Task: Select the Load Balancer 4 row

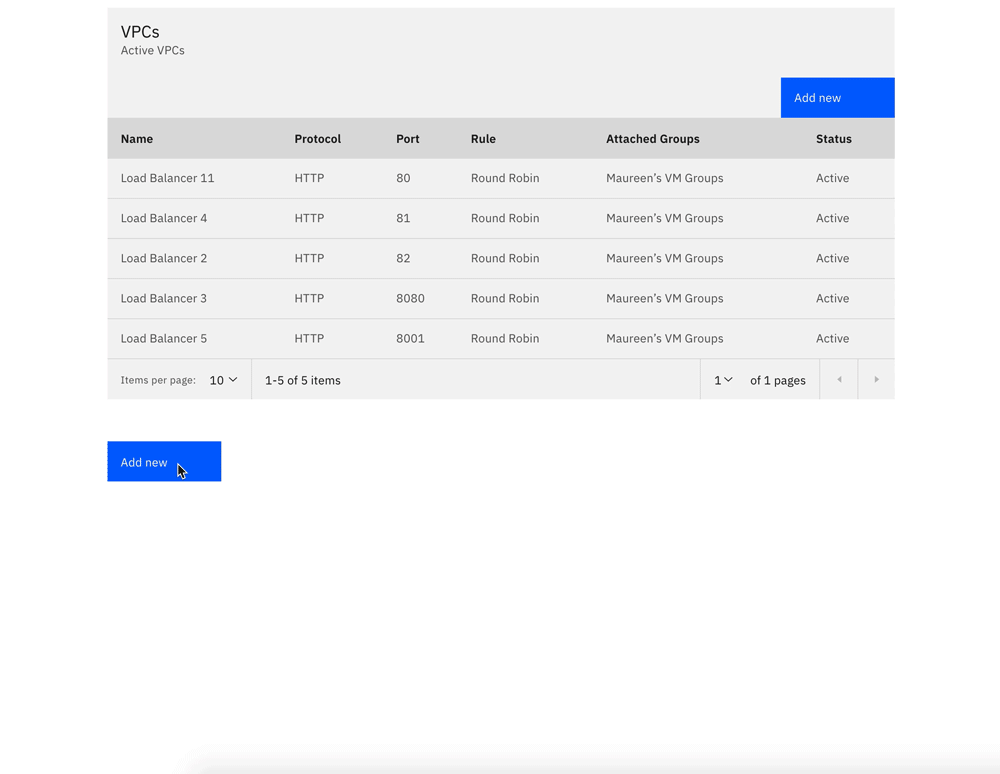Action: point(164,218)
